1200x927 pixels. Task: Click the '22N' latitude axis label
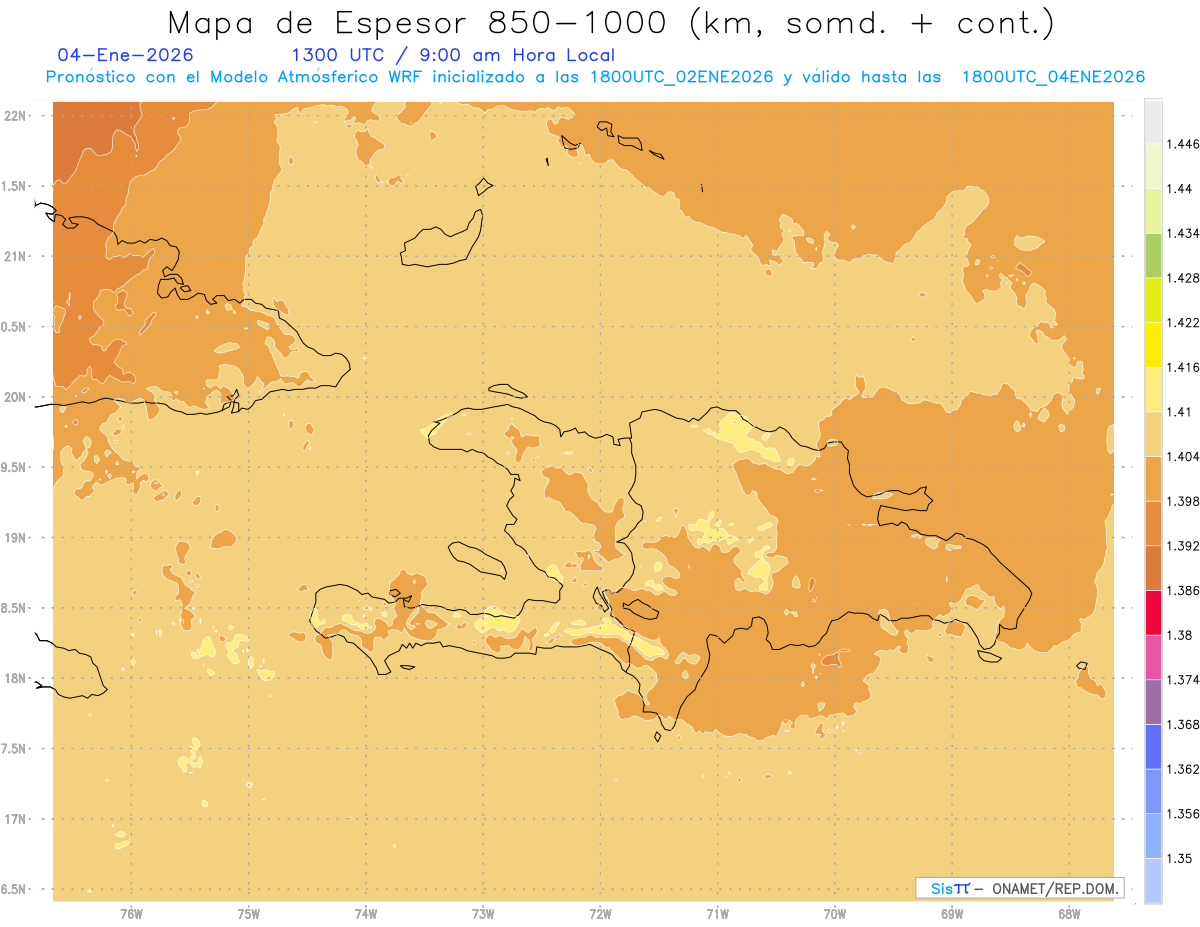tap(15, 116)
